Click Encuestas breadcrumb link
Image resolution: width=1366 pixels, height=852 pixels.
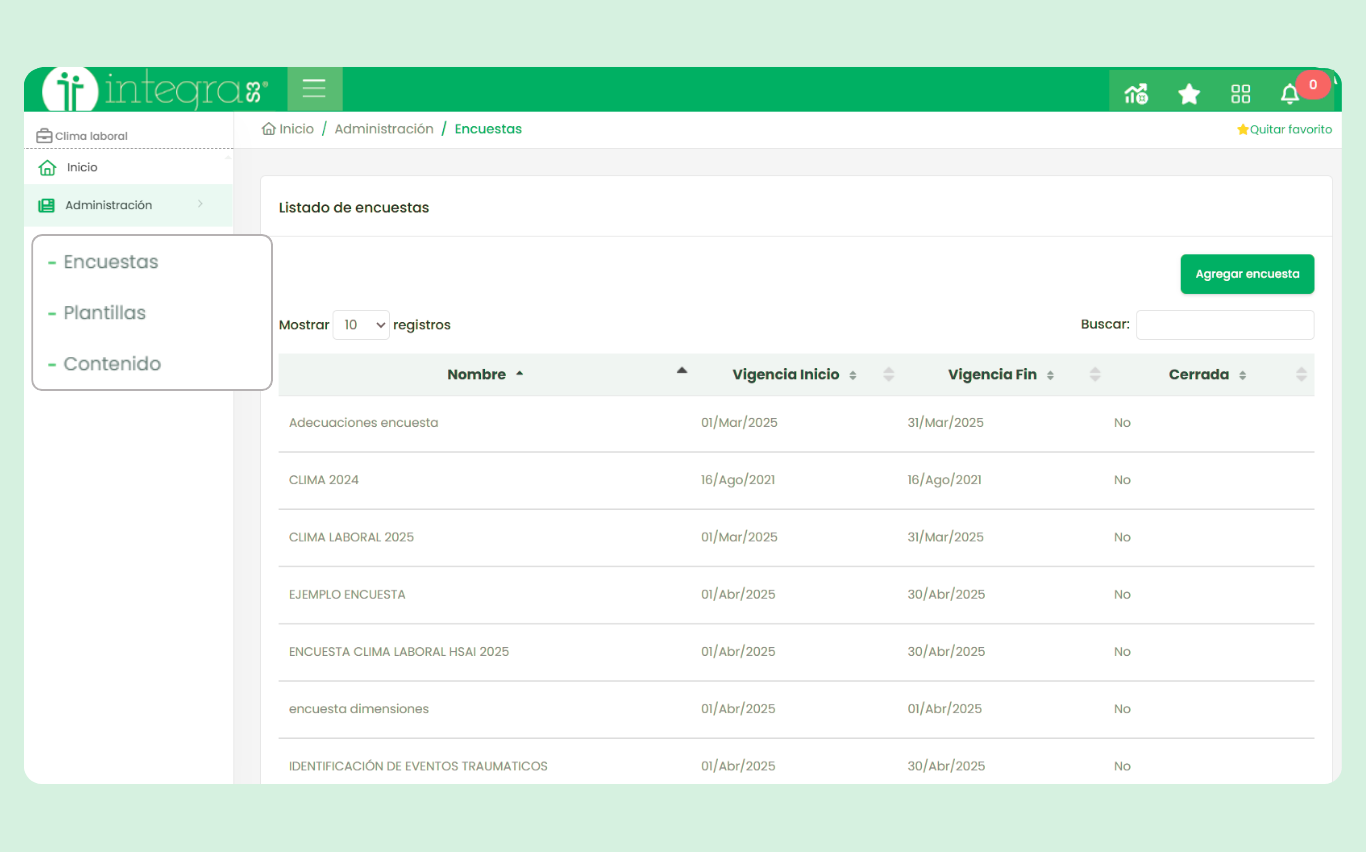(488, 129)
